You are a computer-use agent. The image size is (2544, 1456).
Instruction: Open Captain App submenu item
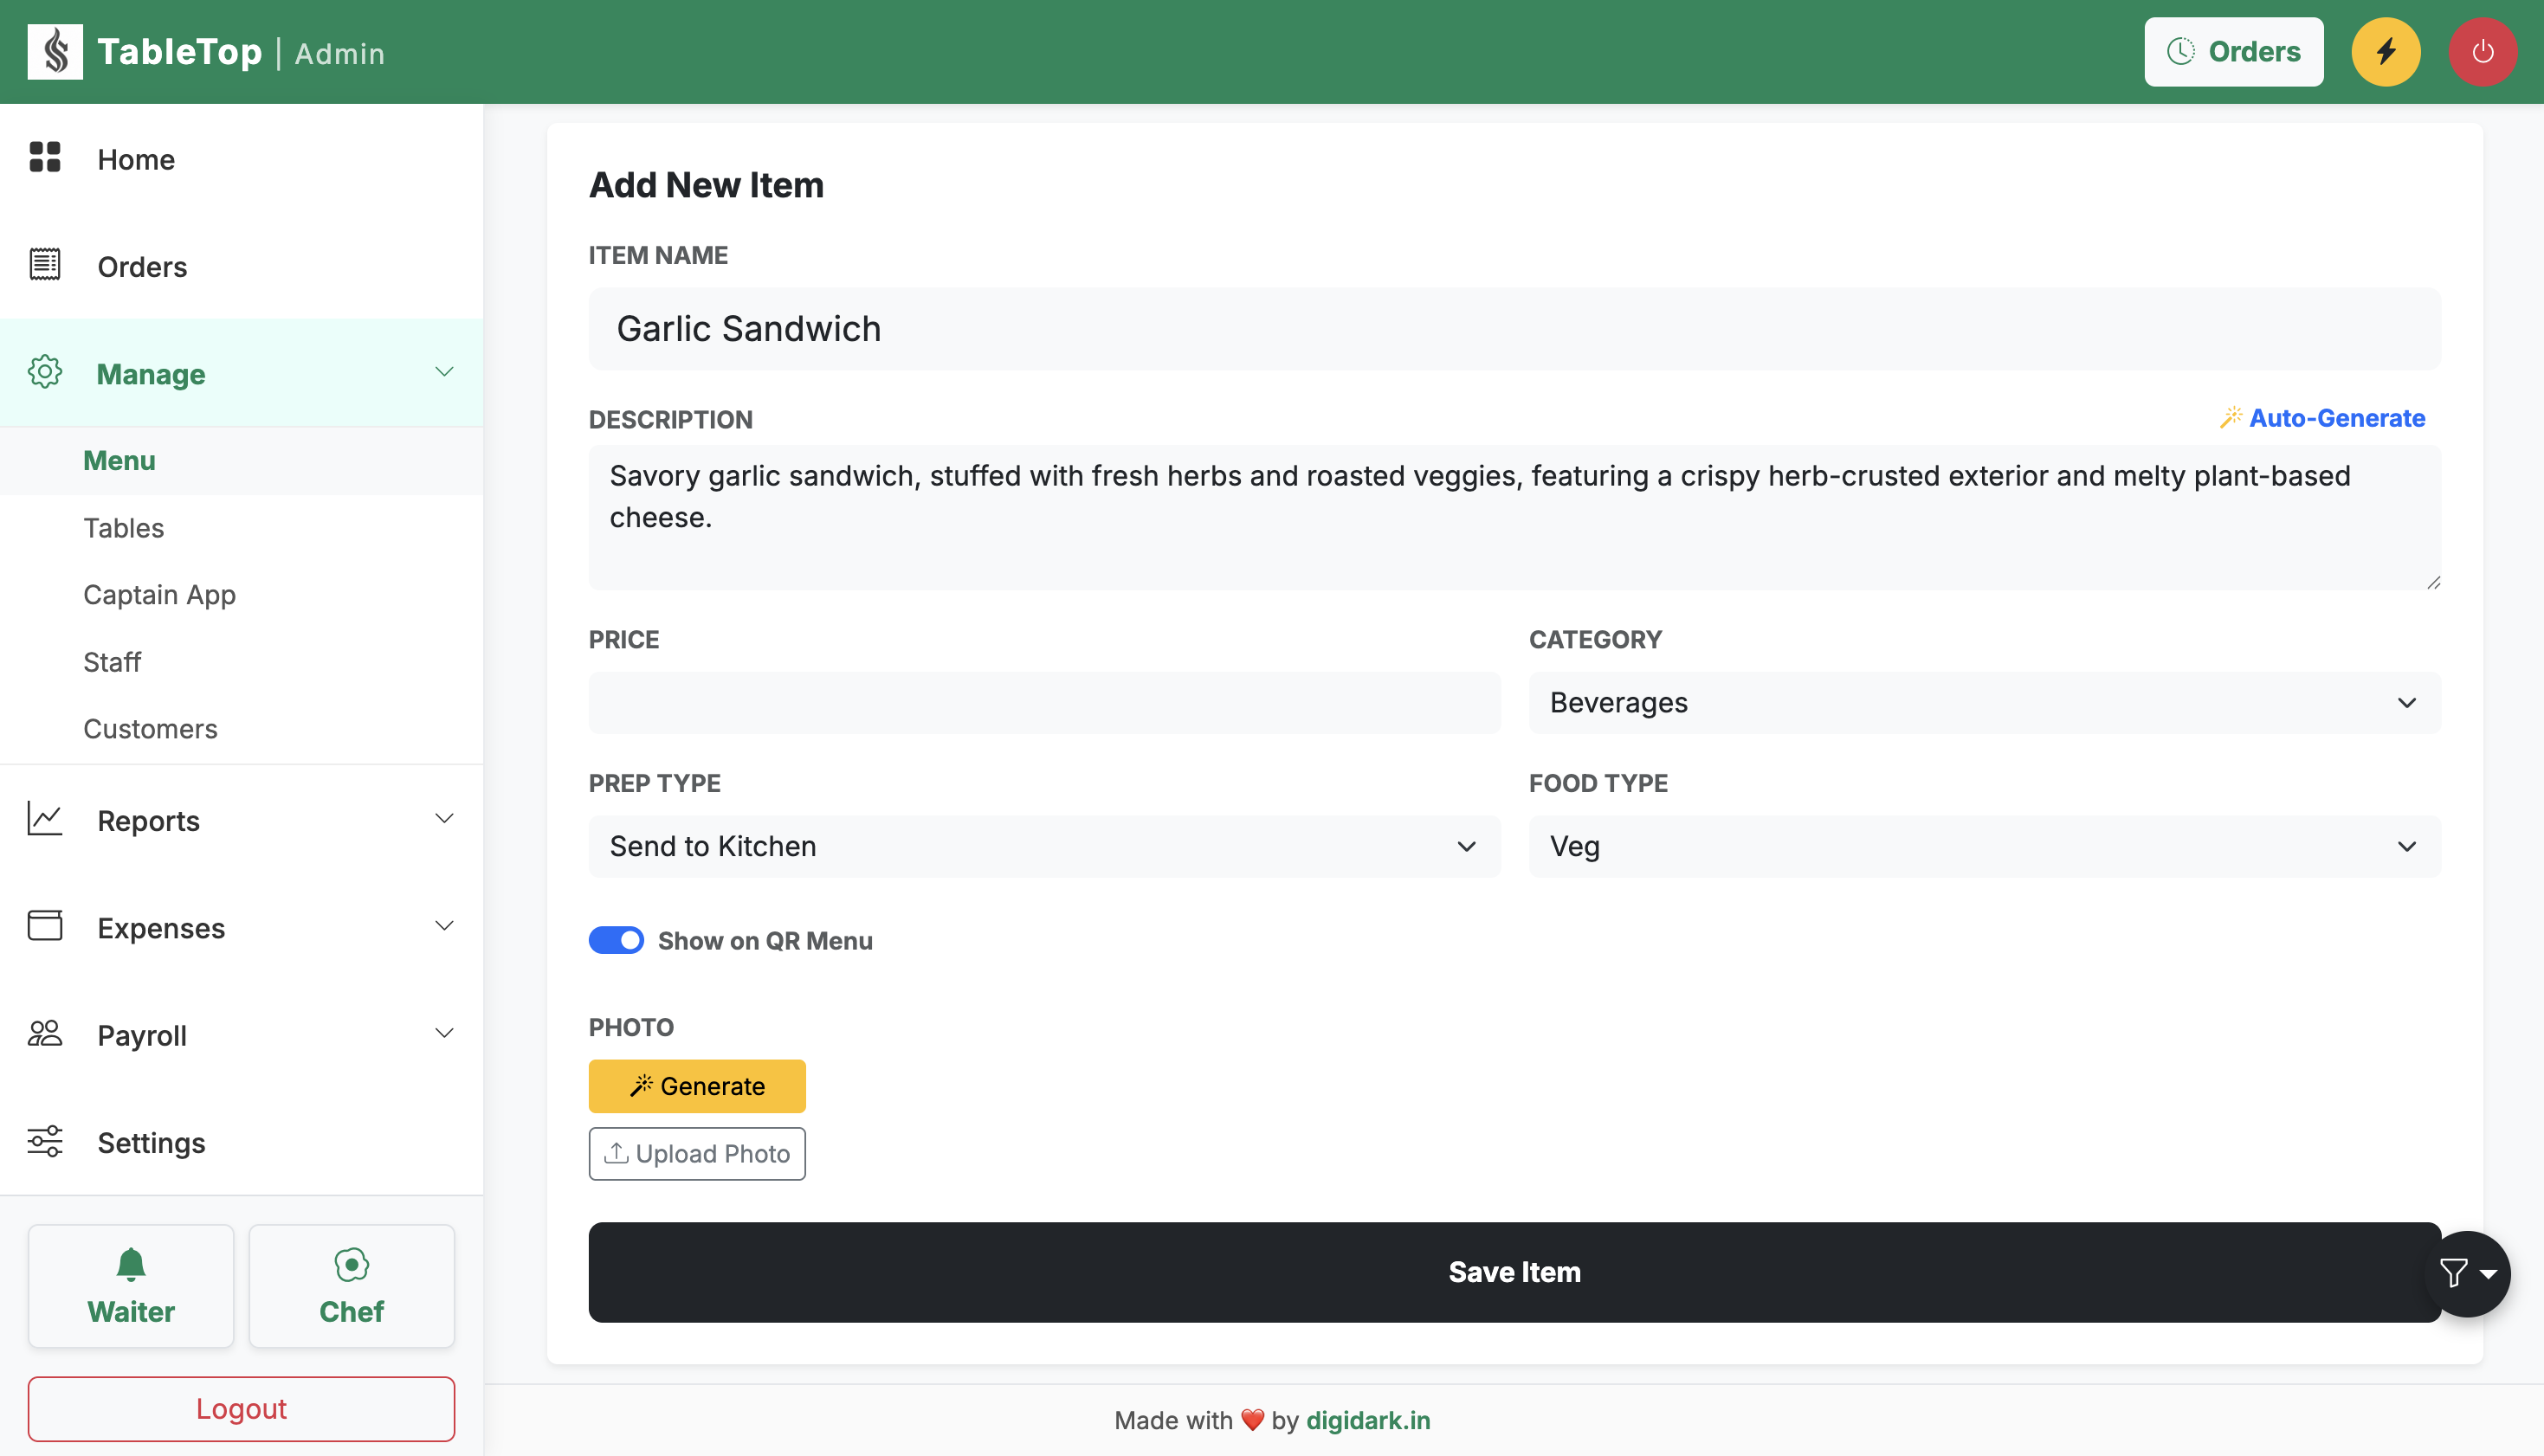coord(241,595)
